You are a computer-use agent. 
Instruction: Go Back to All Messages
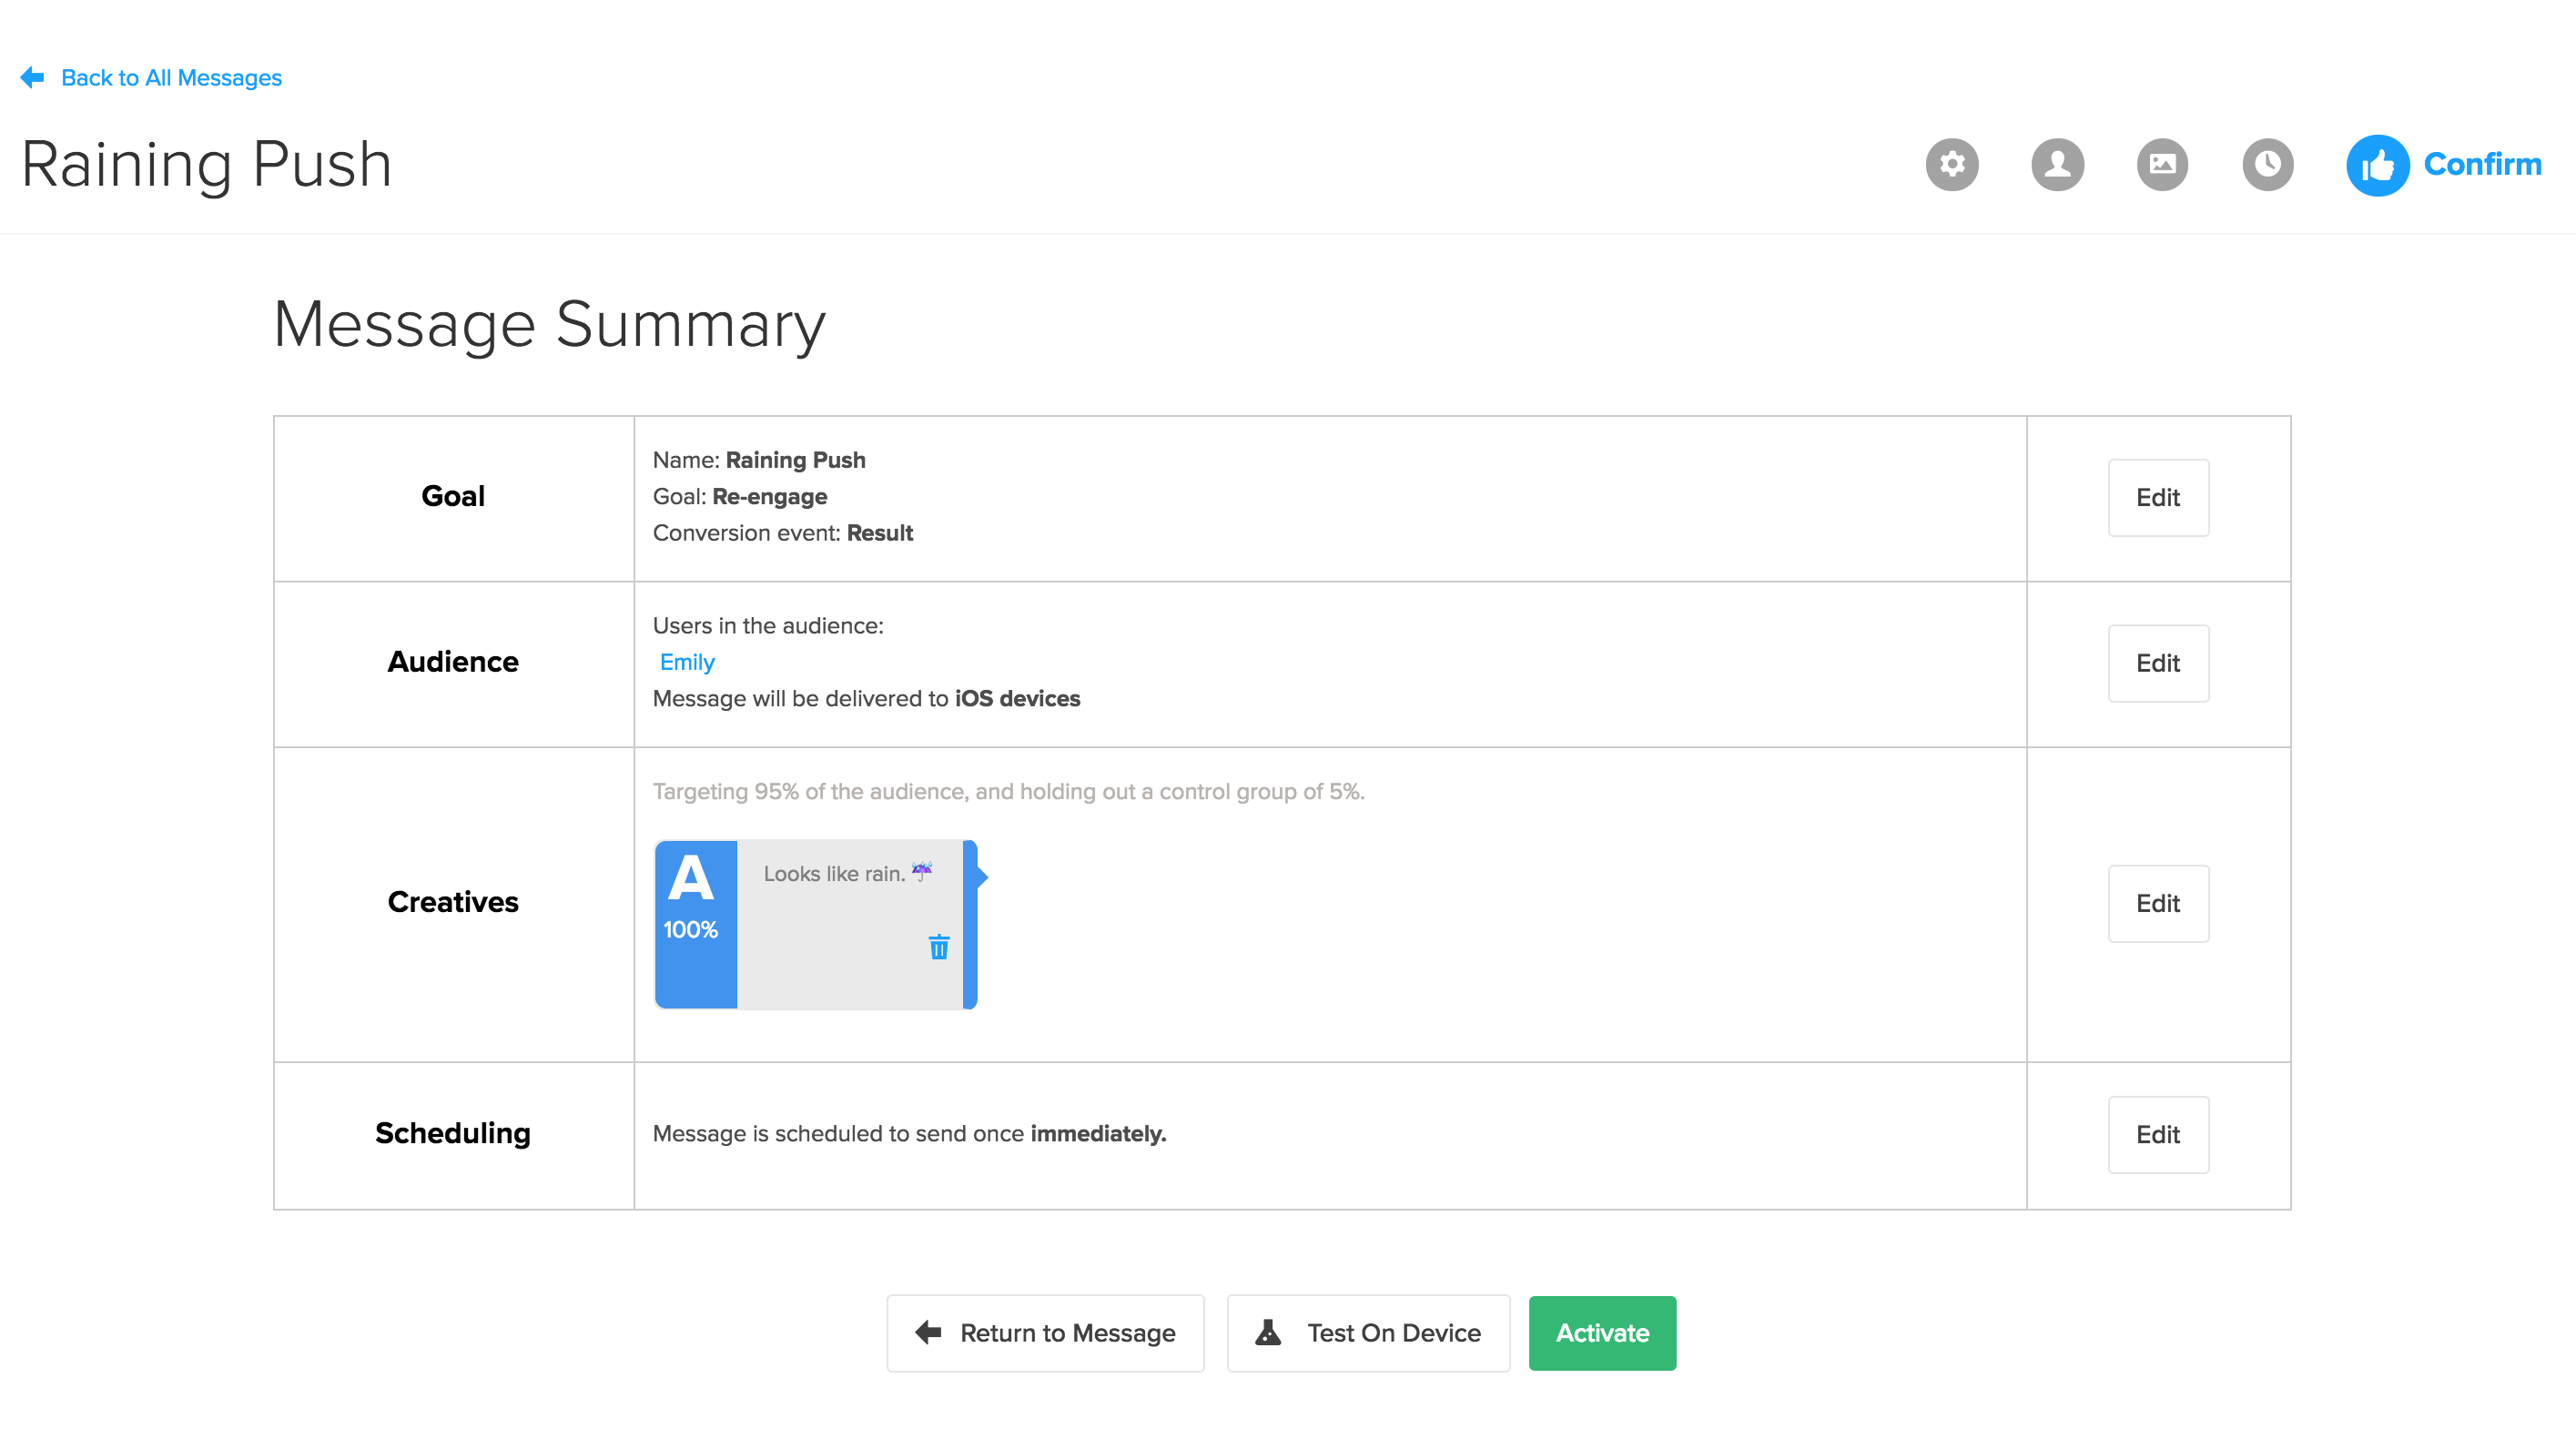point(171,77)
